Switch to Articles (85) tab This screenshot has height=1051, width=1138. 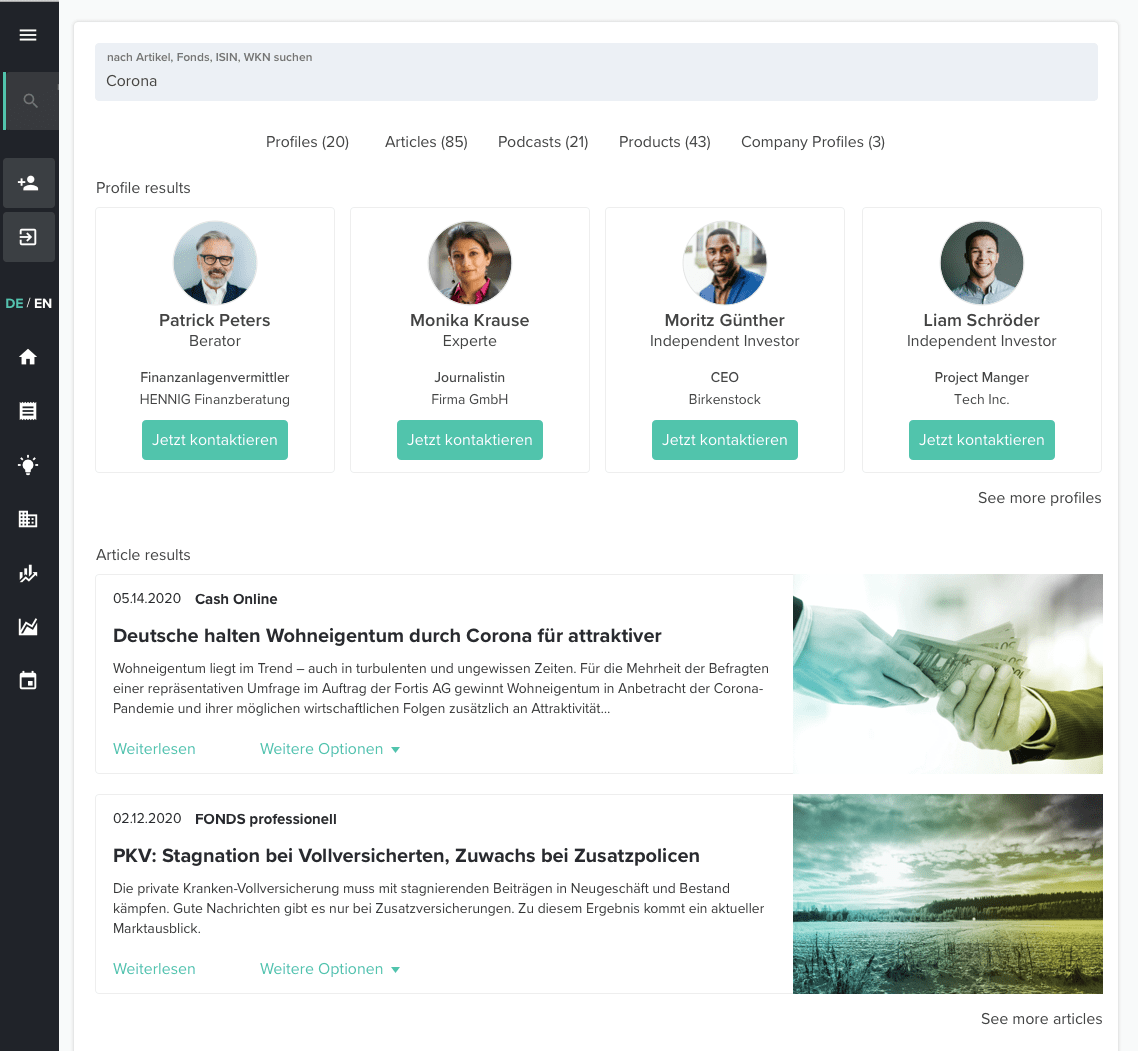[426, 142]
